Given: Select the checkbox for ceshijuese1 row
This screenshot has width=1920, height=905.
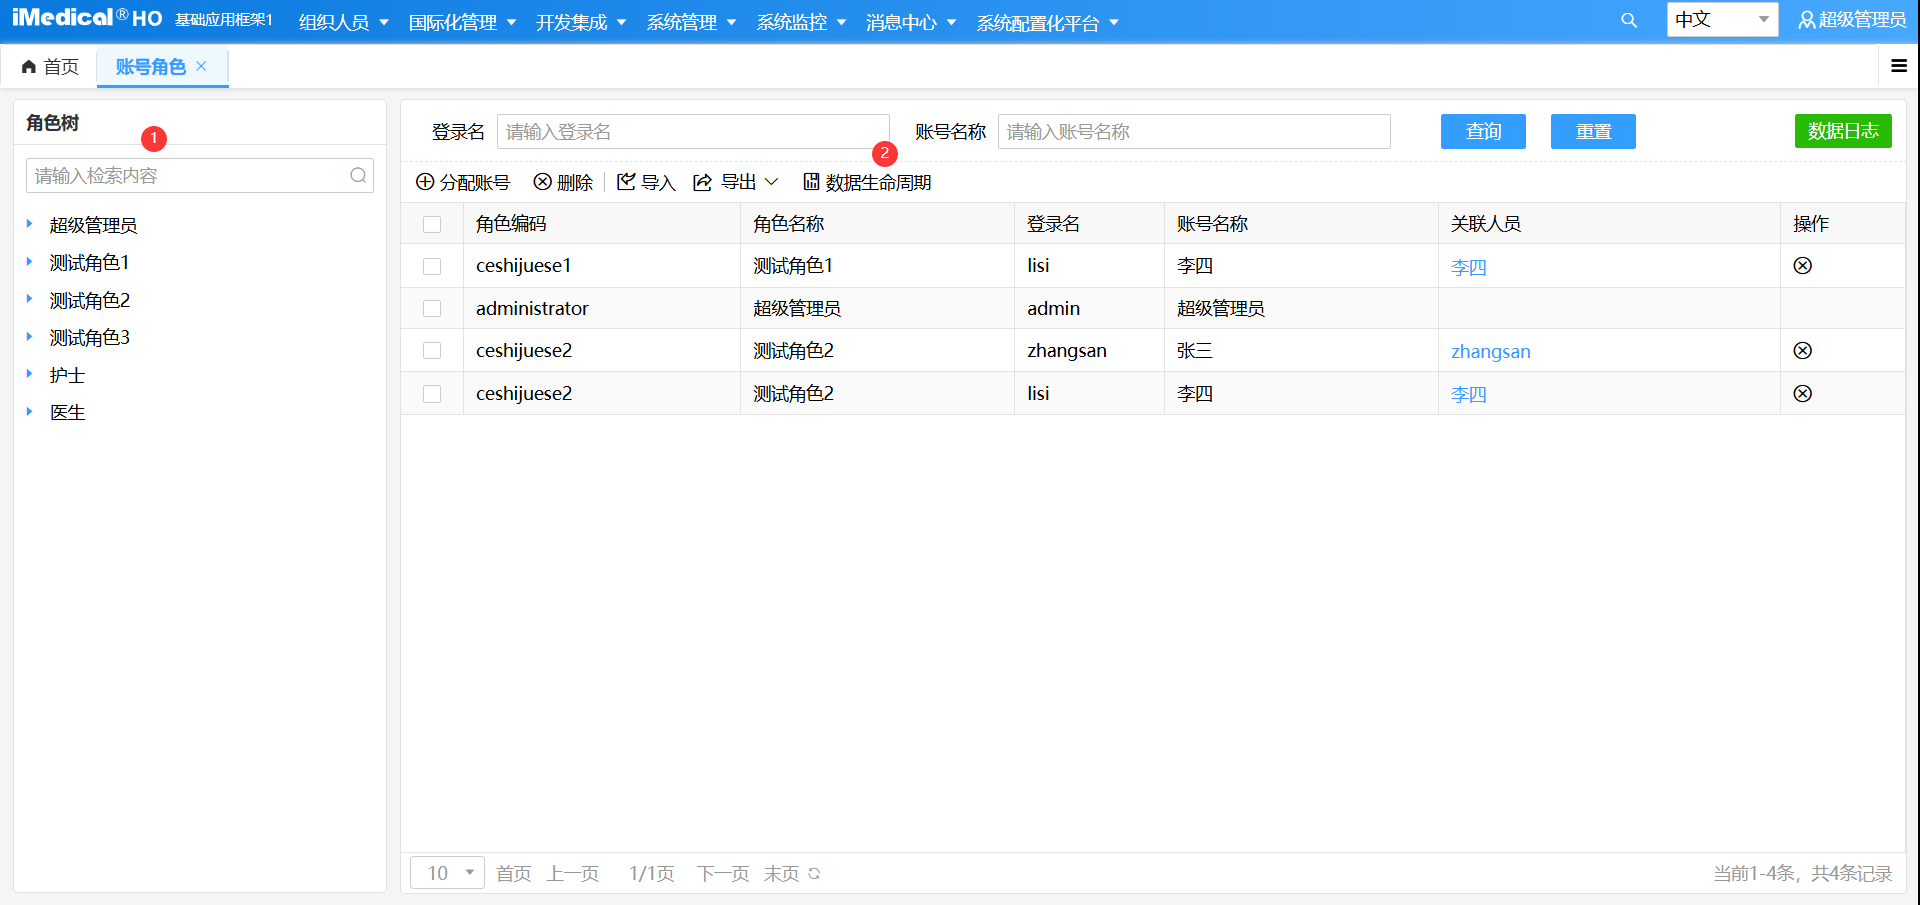Looking at the screenshot, I should pyautogui.click(x=432, y=266).
